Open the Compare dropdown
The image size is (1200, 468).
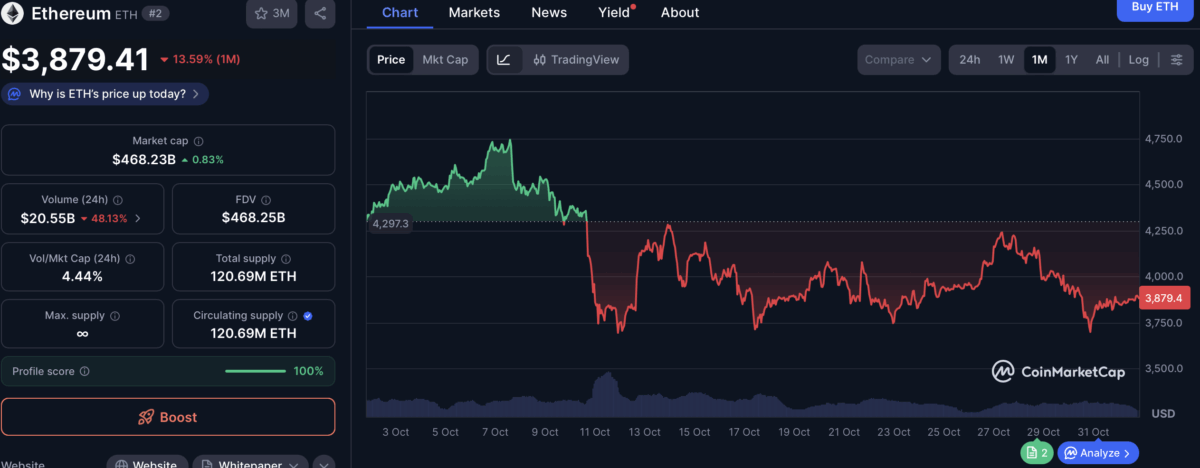pos(898,60)
